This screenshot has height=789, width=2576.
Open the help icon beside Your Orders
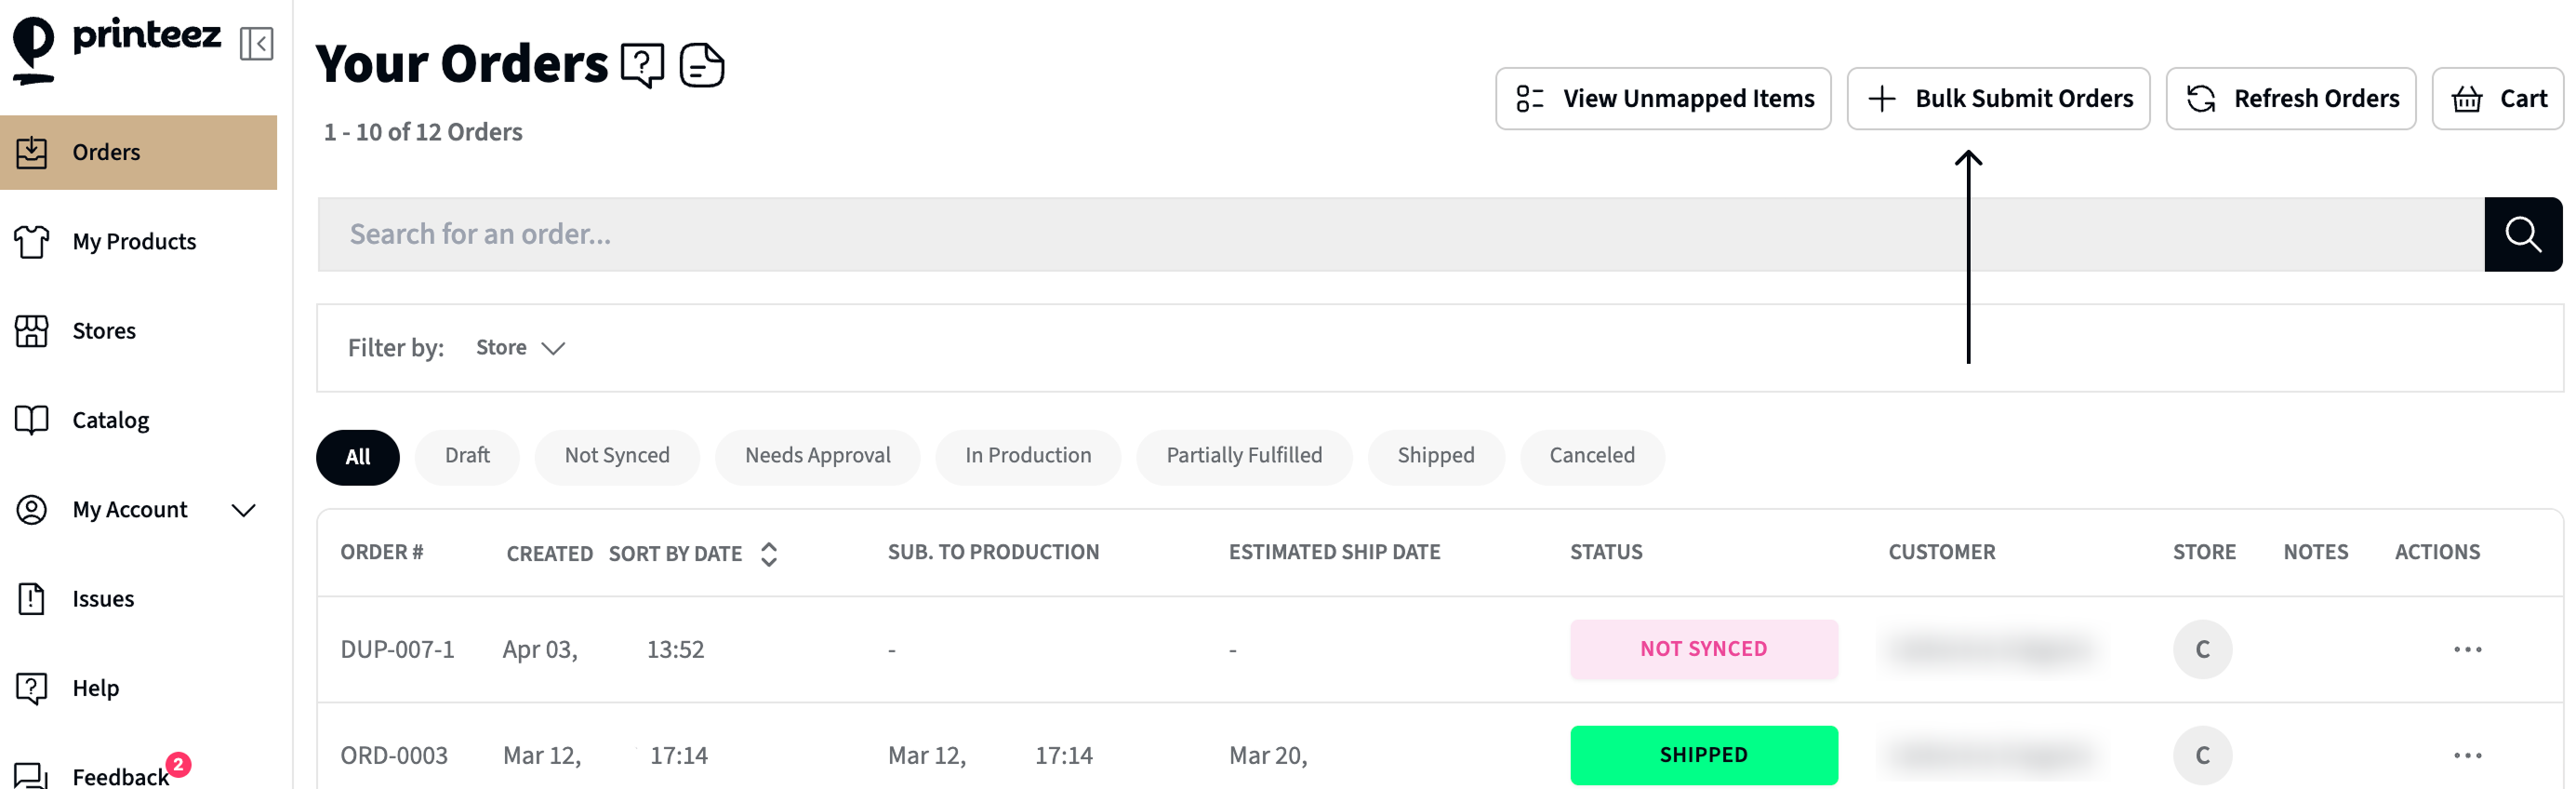(x=642, y=65)
